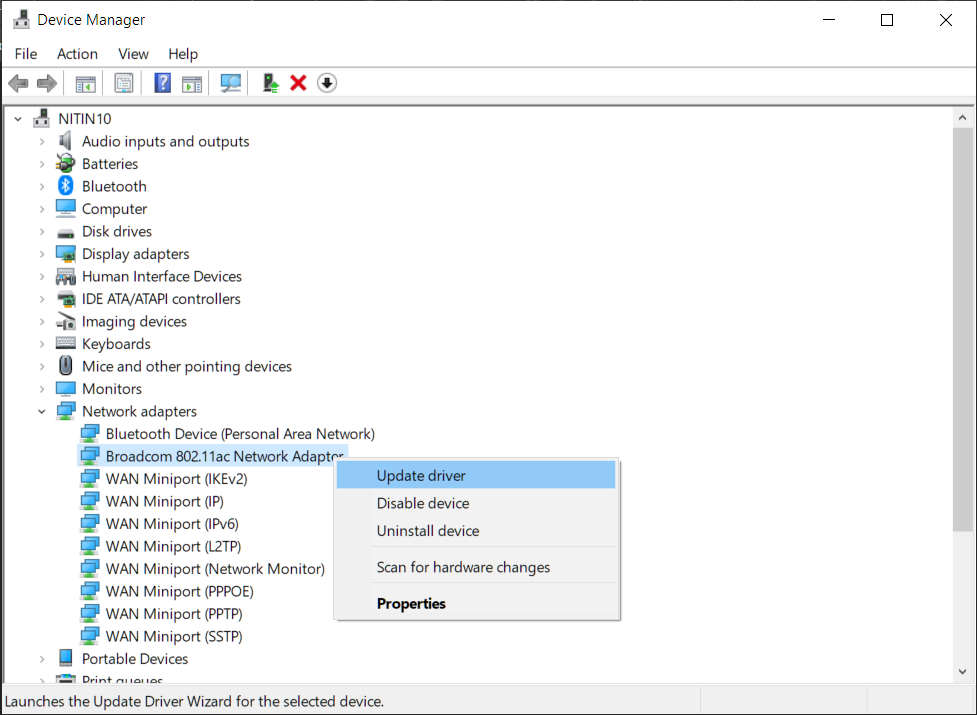Open the Properties sheet toolbar icon
The height and width of the screenshot is (715, 977).
(123, 83)
